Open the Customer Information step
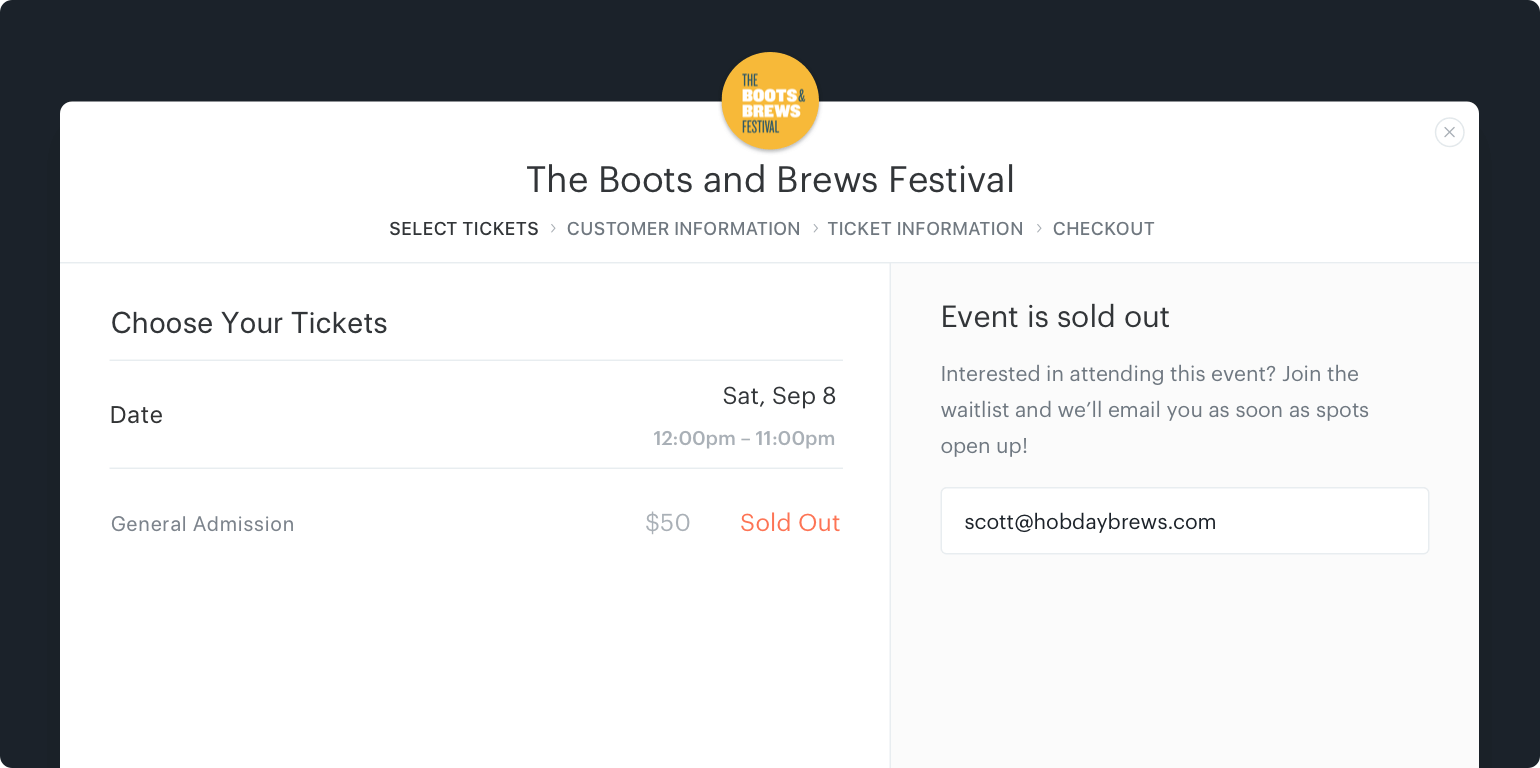Viewport: 1540px width, 768px height. (x=683, y=229)
